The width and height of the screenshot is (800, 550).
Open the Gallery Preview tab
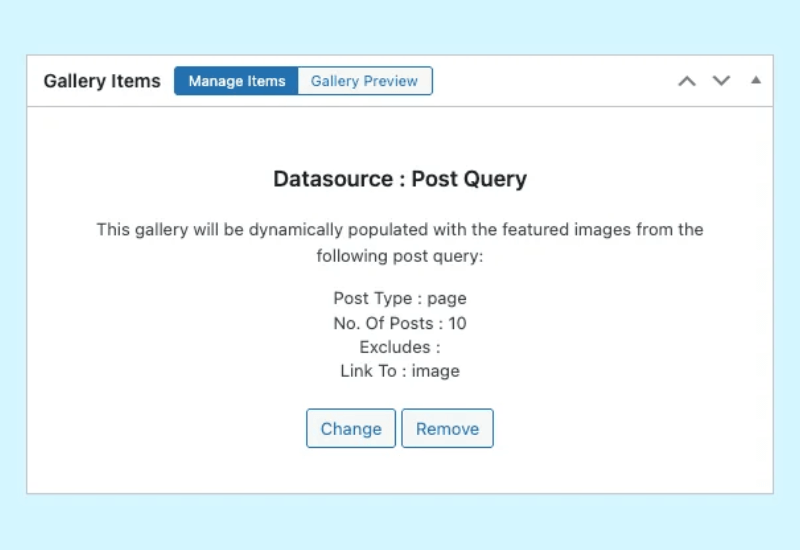click(x=364, y=81)
